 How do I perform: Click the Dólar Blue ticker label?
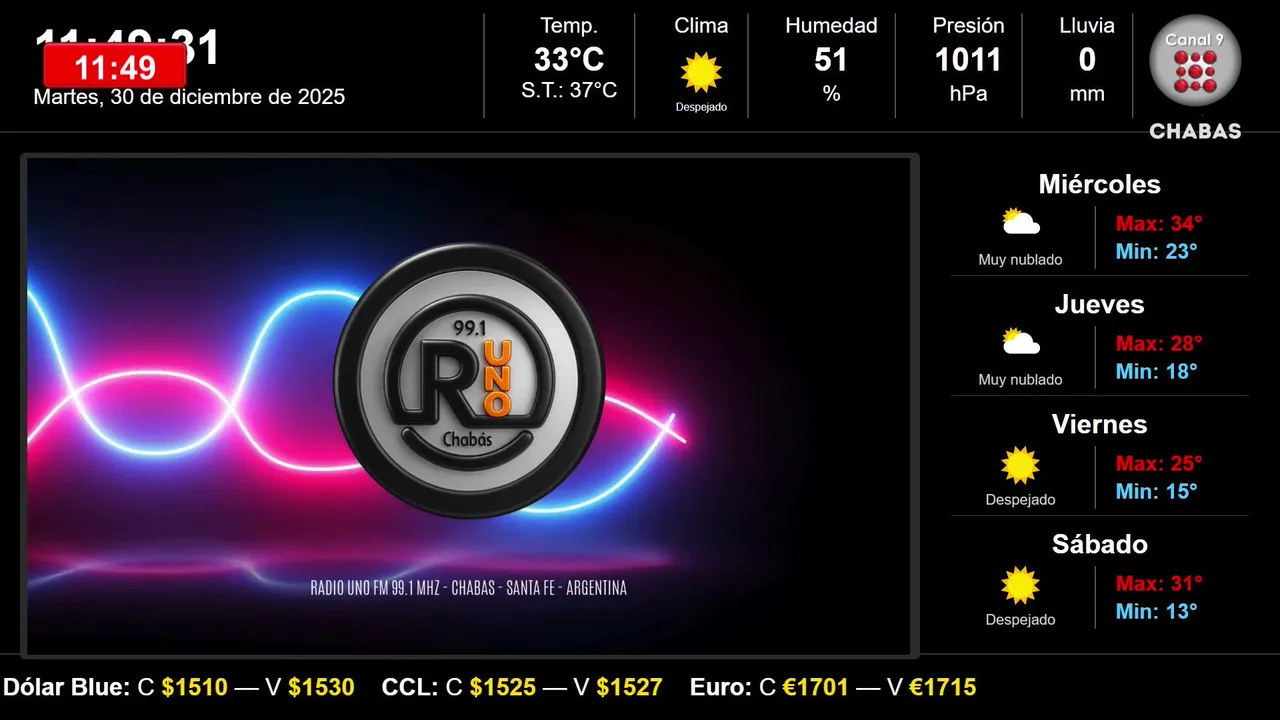[66, 687]
